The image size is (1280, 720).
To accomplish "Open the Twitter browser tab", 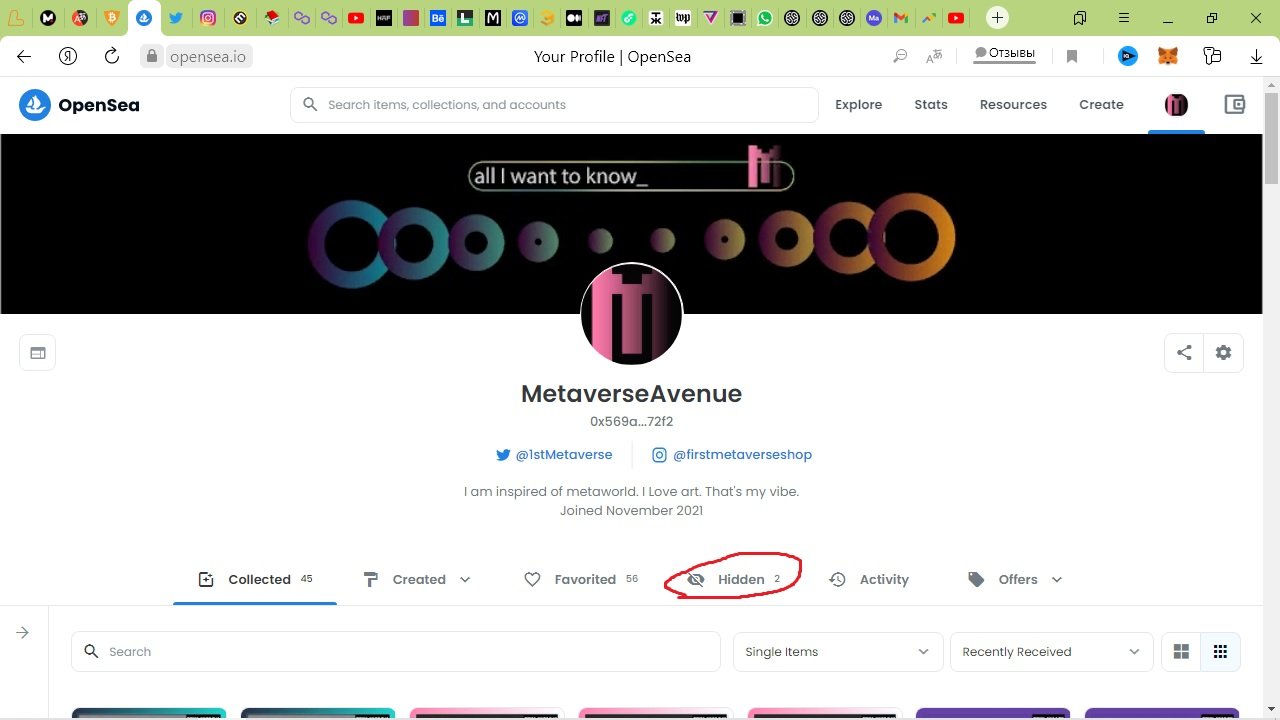I will pos(176,18).
